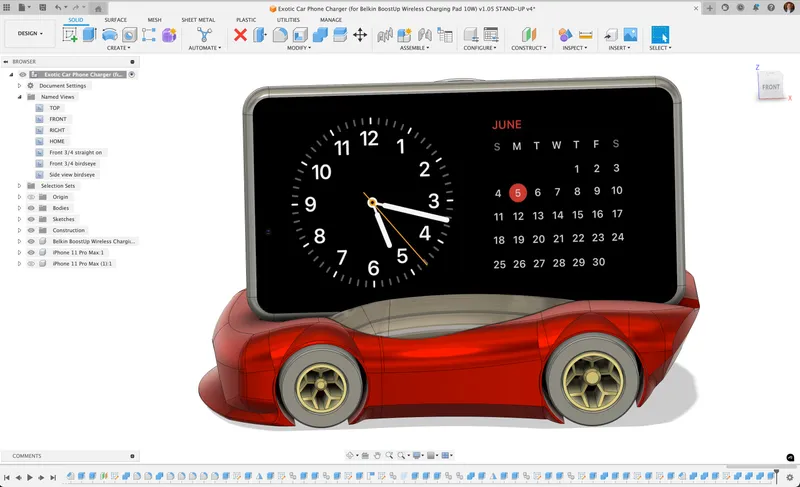
Task: Hide the Bodies folder with eye icon
Action: 31,208
